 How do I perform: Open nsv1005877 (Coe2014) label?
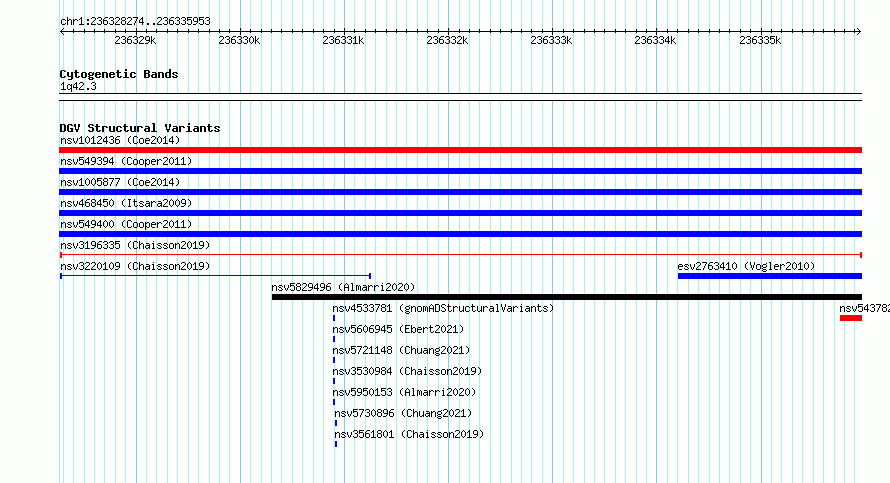(120, 182)
